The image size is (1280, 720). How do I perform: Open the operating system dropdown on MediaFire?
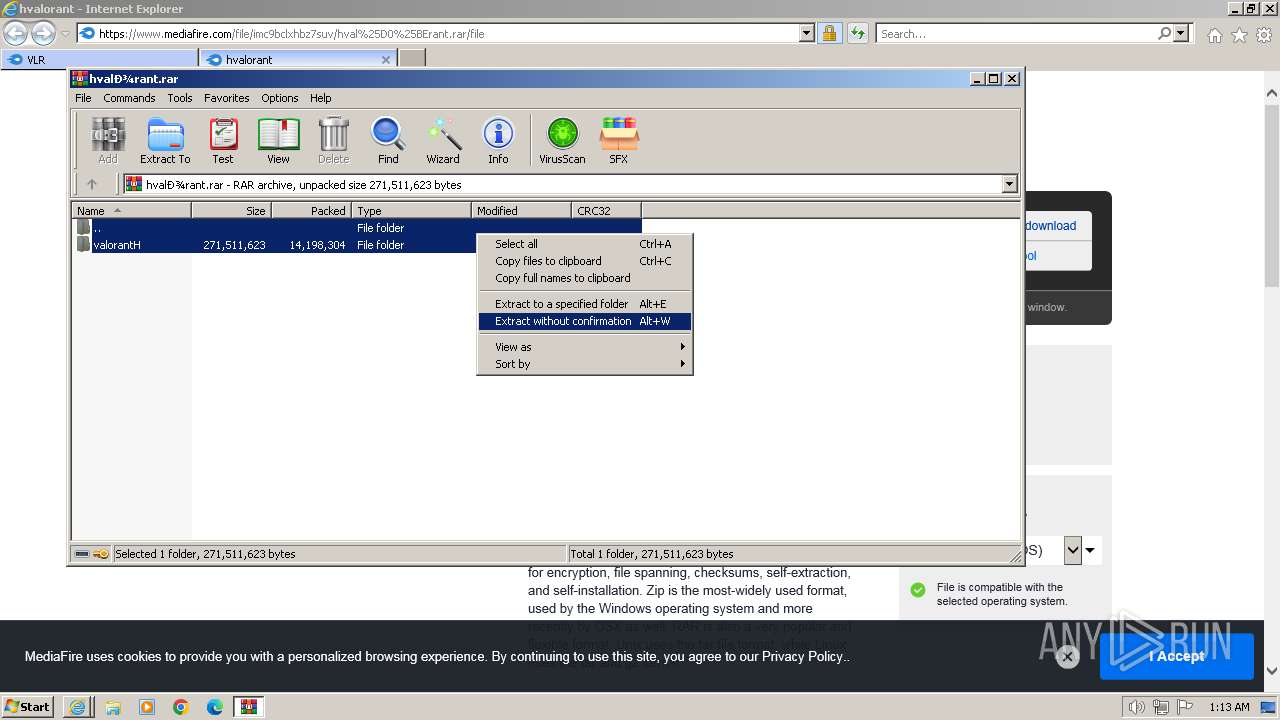pos(1073,550)
